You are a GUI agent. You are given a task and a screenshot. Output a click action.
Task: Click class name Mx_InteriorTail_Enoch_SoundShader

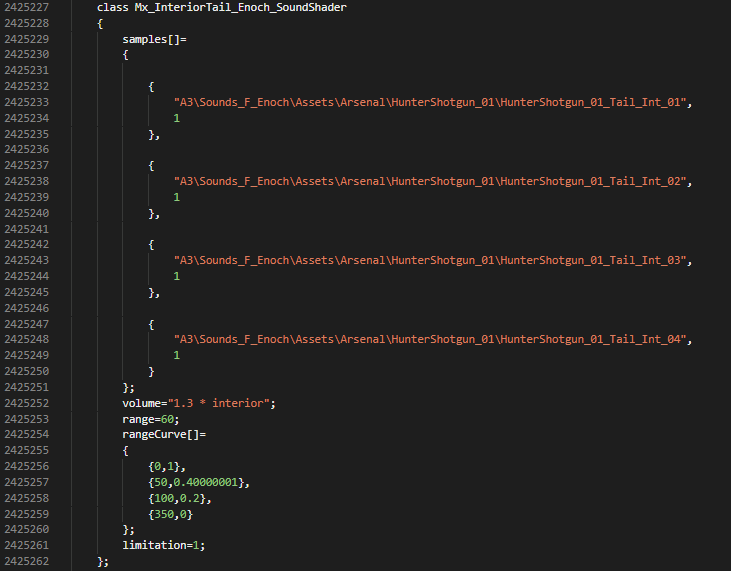click(x=241, y=7)
